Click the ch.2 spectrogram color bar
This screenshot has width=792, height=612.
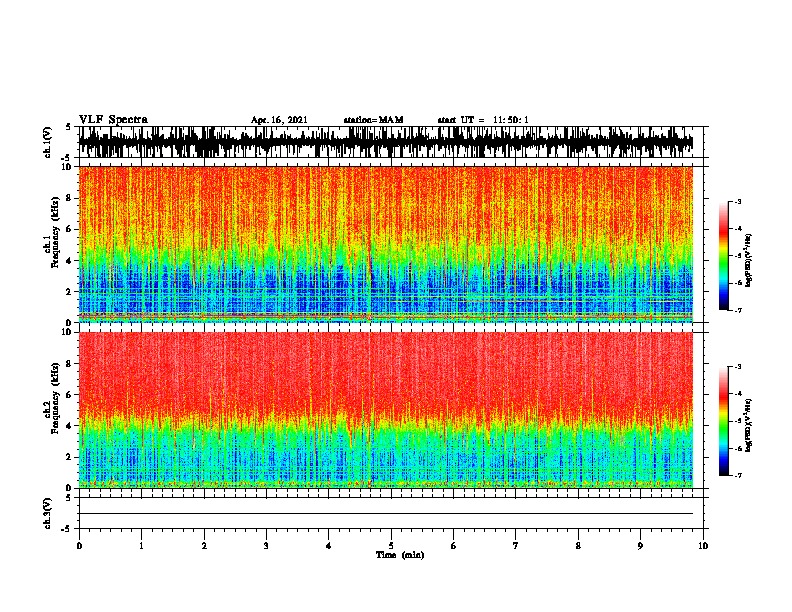(724, 421)
